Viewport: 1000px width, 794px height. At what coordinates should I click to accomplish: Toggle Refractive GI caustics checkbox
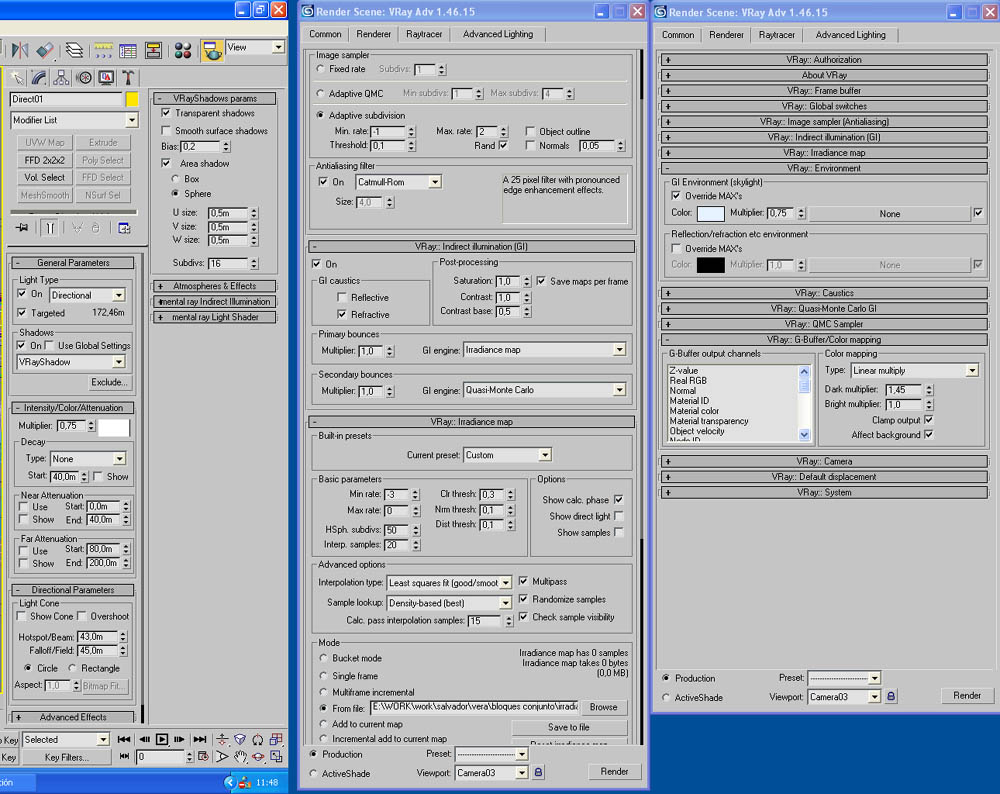pos(342,314)
